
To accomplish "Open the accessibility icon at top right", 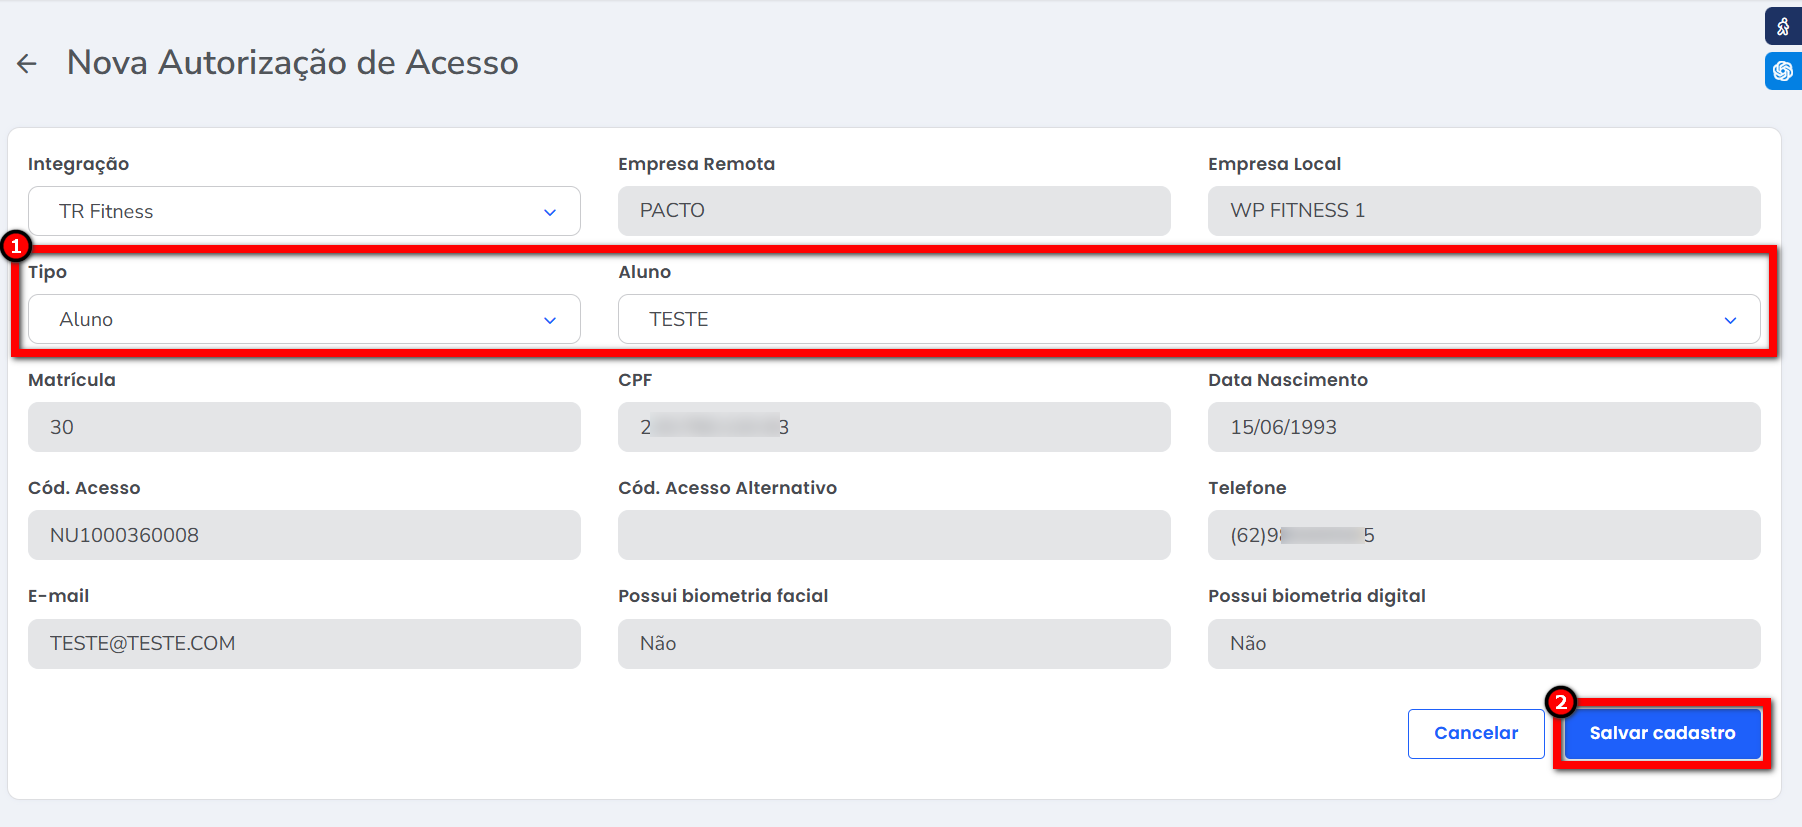I will (x=1782, y=27).
